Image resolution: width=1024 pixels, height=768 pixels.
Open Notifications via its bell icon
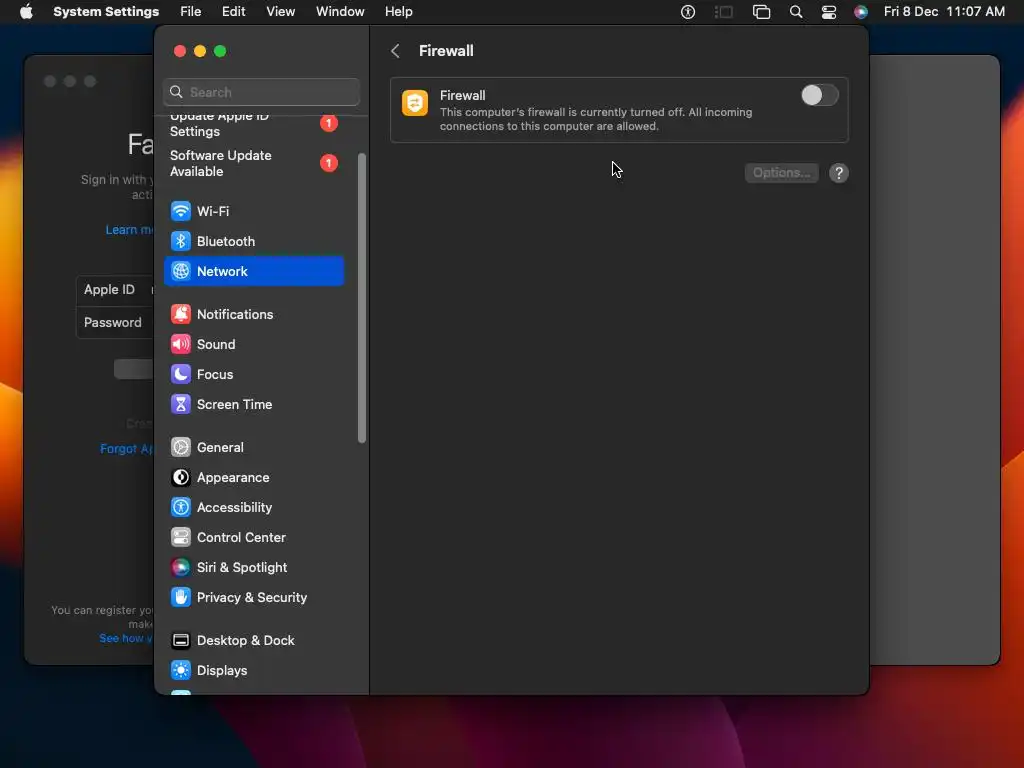click(x=181, y=314)
